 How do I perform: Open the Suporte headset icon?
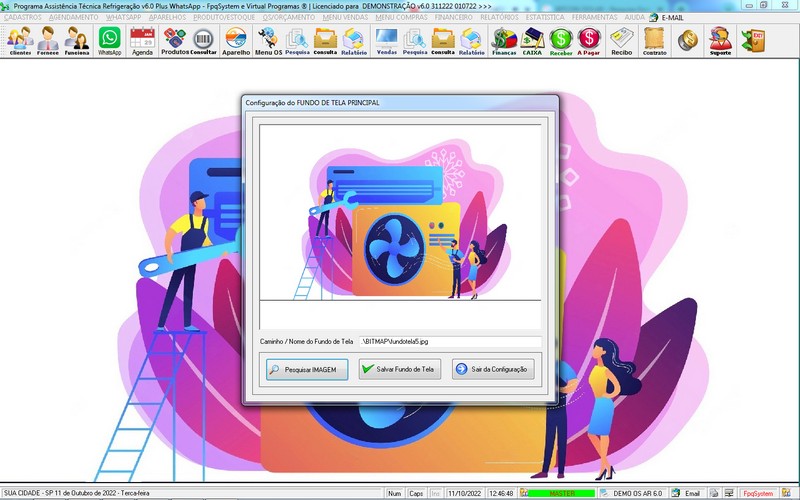pos(720,41)
